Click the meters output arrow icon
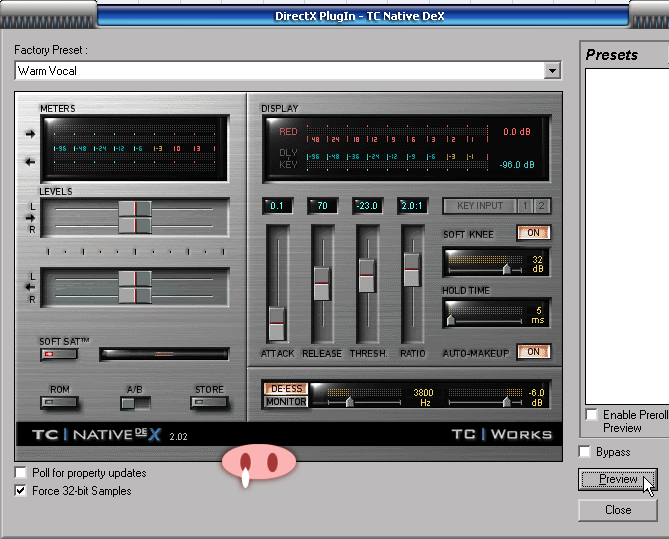669x539 pixels. (30, 162)
